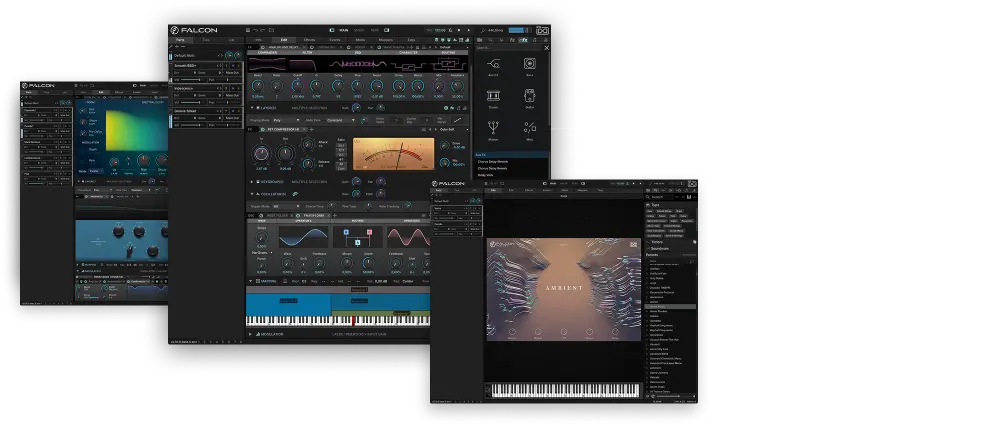Click the VU meter display of compressor
Viewport: 993px width, 426px height.
point(394,154)
